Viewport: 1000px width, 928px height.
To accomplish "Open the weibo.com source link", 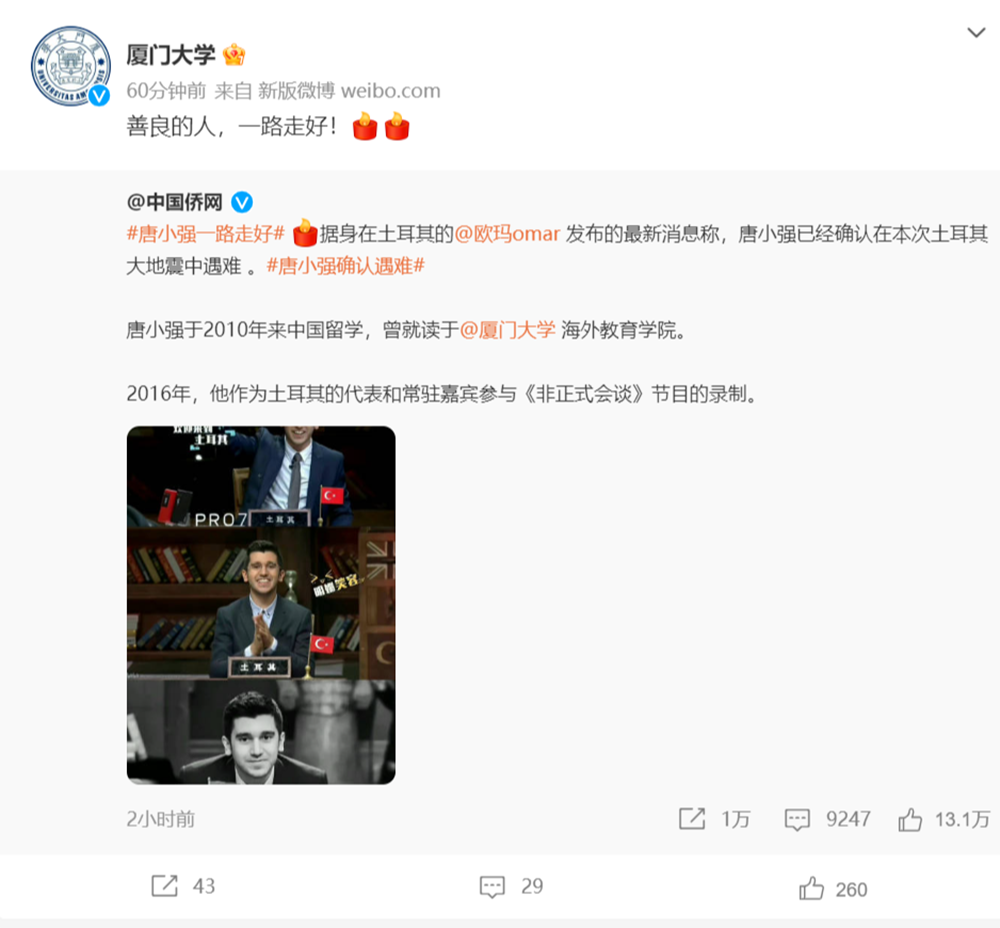I will [390, 91].
